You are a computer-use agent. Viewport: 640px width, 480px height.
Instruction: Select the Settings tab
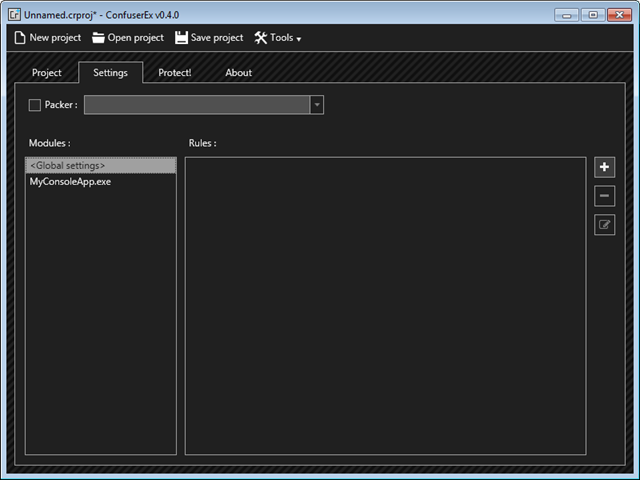(x=110, y=73)
